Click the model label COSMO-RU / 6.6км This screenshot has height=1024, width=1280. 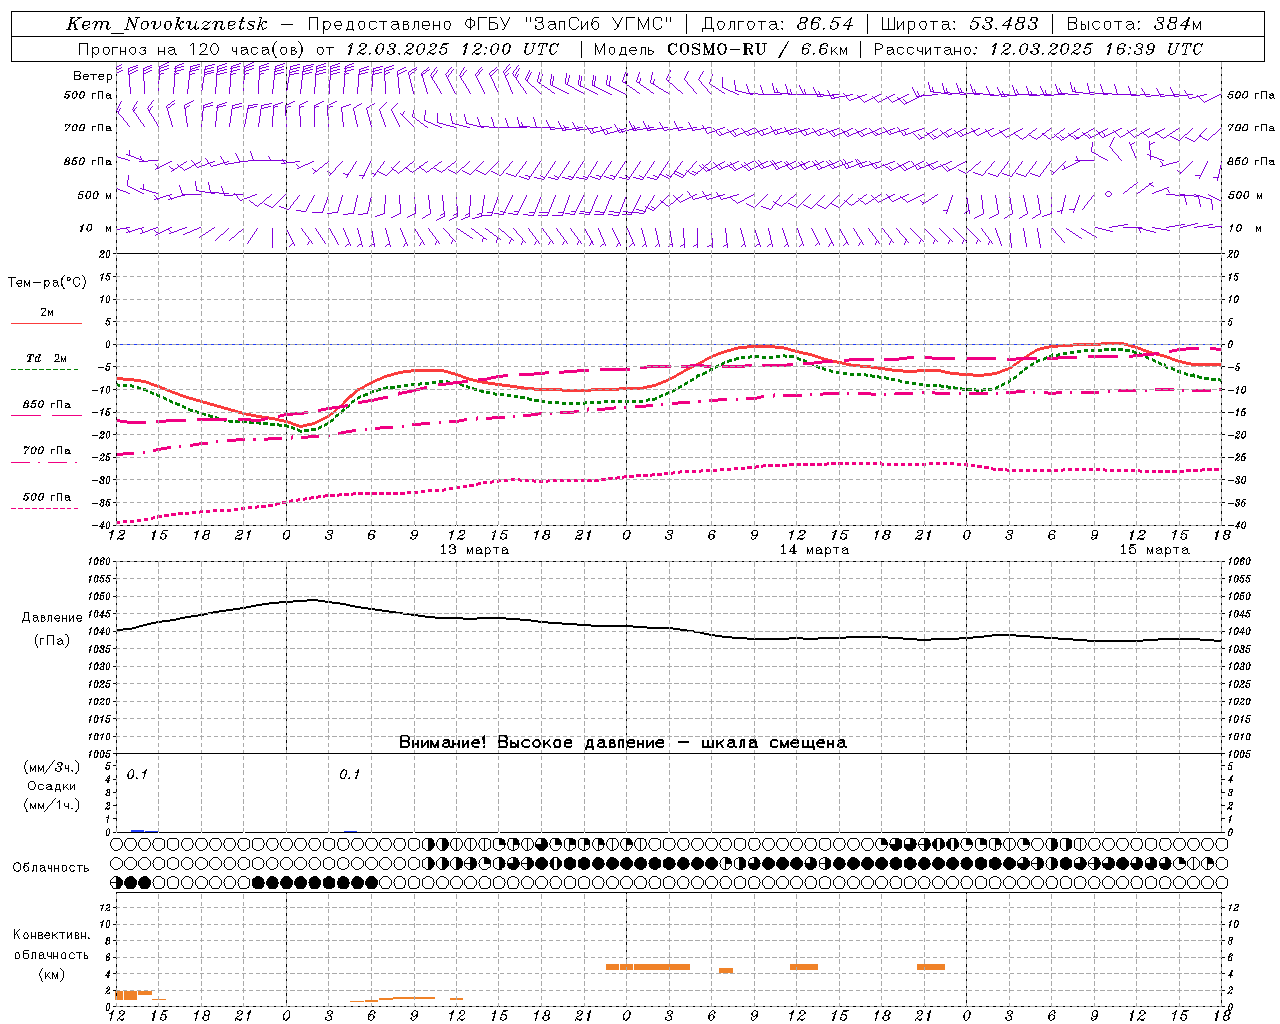(757, 49)
